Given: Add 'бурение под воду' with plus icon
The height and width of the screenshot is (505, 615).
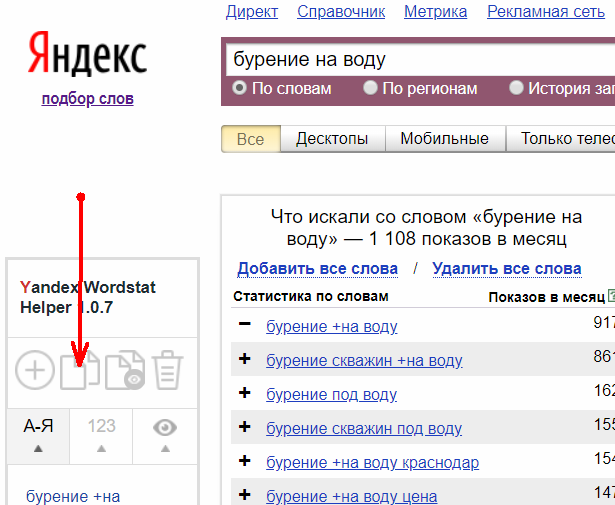Looking at the screenshot, I should [245, 392].
